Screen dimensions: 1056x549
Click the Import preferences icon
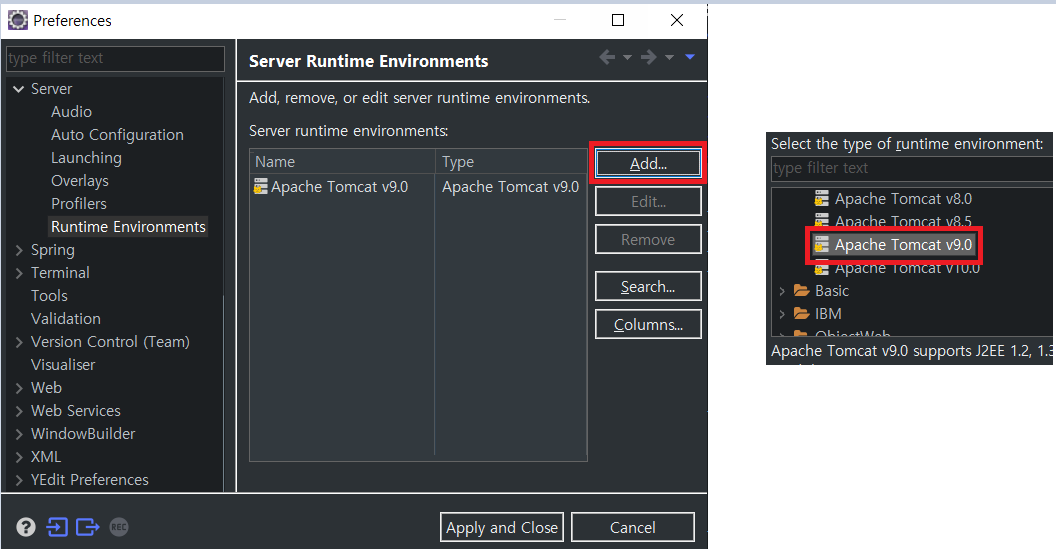click(57, 527)
